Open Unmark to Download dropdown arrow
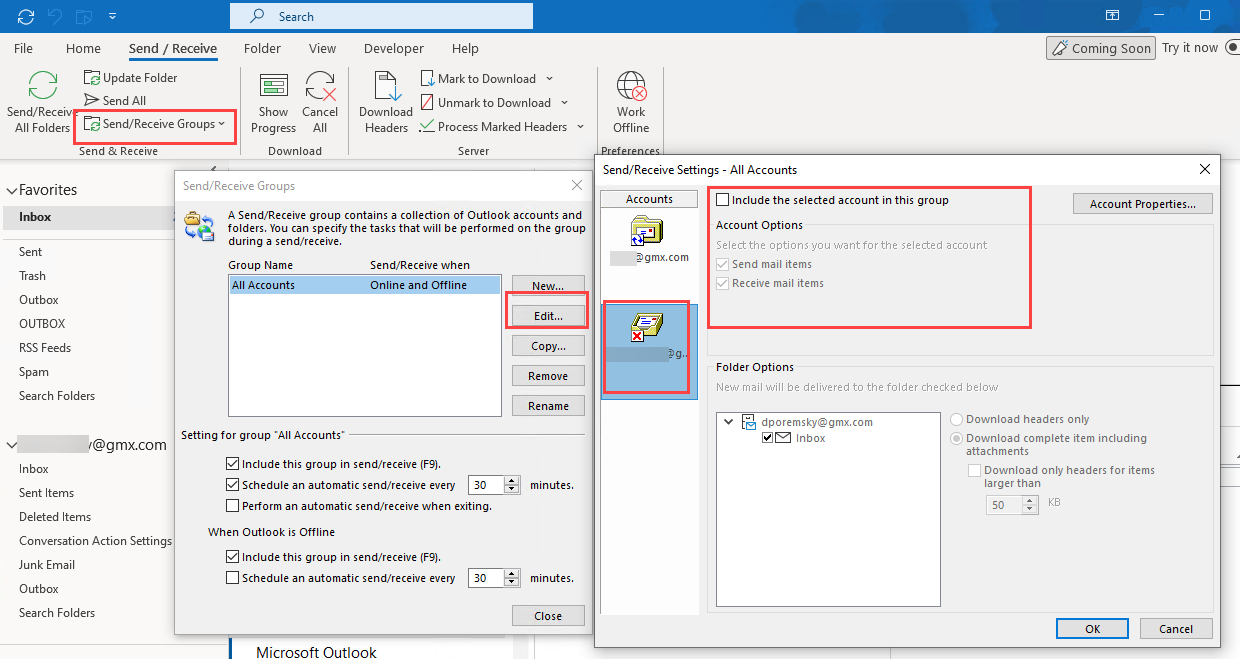Image resolution: width=1240 pixels, height=659 pixels. [565, 103]
